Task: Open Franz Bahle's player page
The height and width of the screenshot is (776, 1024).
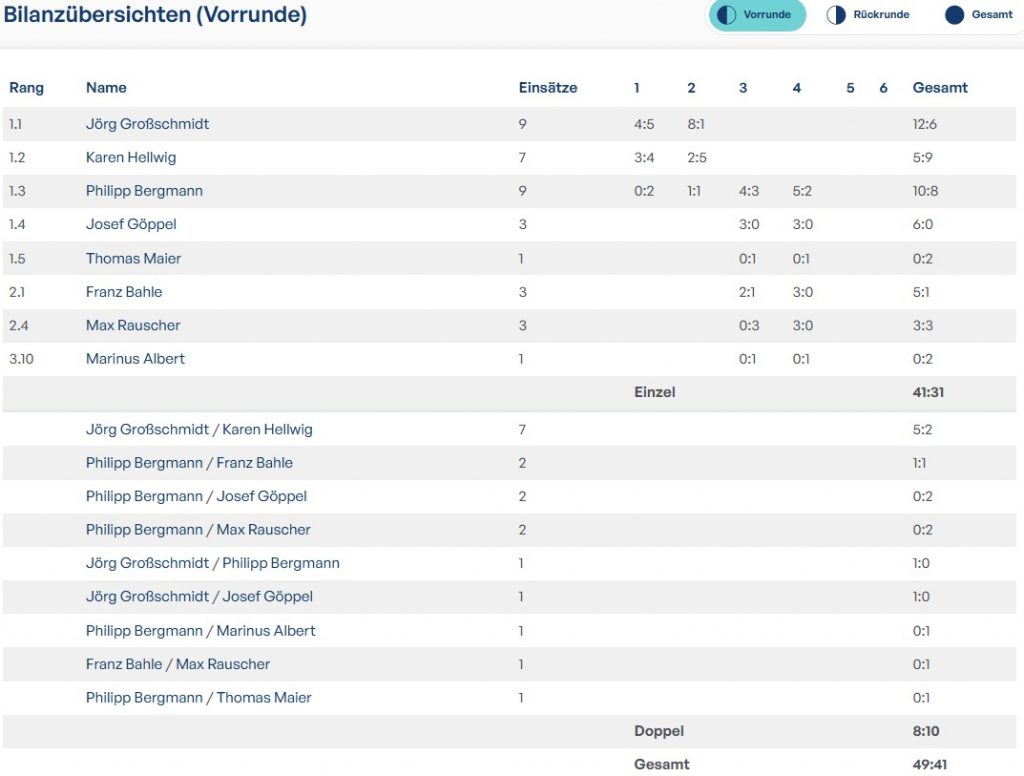Action: pos(124,292)
